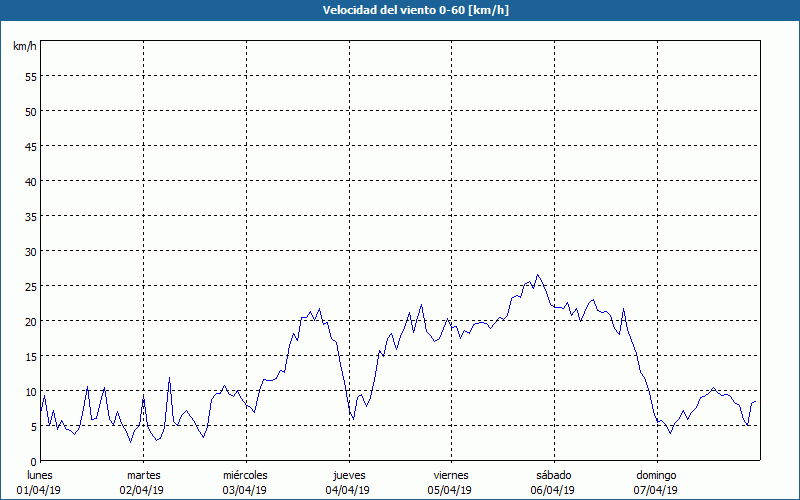
Task: Click the highest wind peak before sábado
Action: [537, 274]
